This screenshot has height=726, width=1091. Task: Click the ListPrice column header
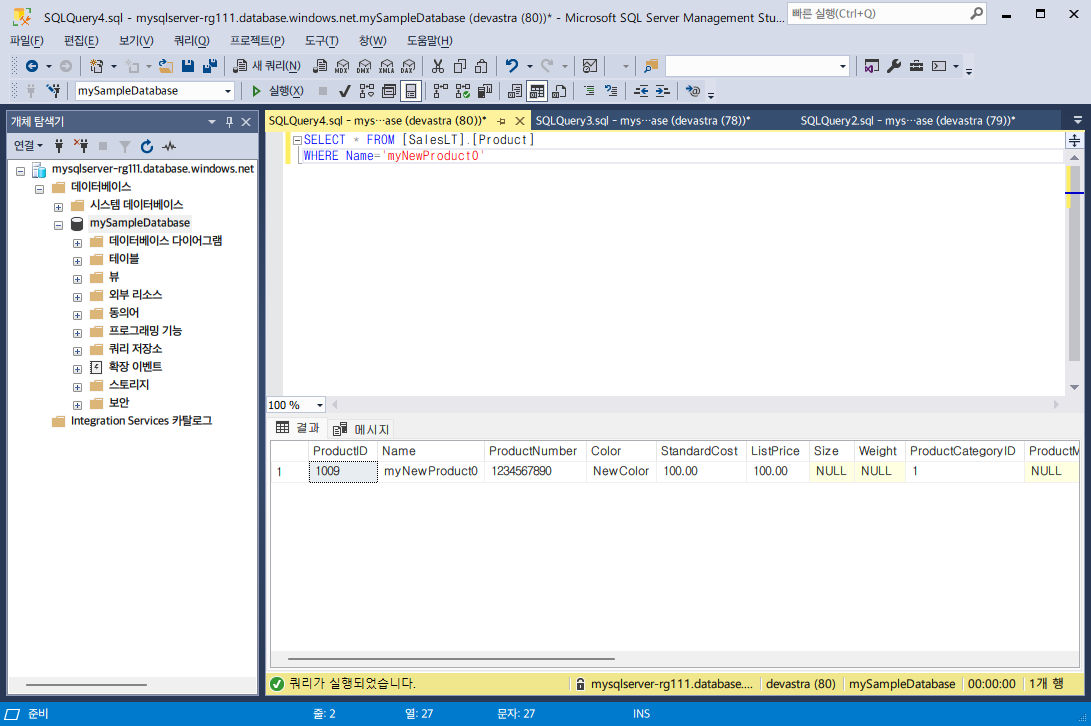(x=778, y=451)
